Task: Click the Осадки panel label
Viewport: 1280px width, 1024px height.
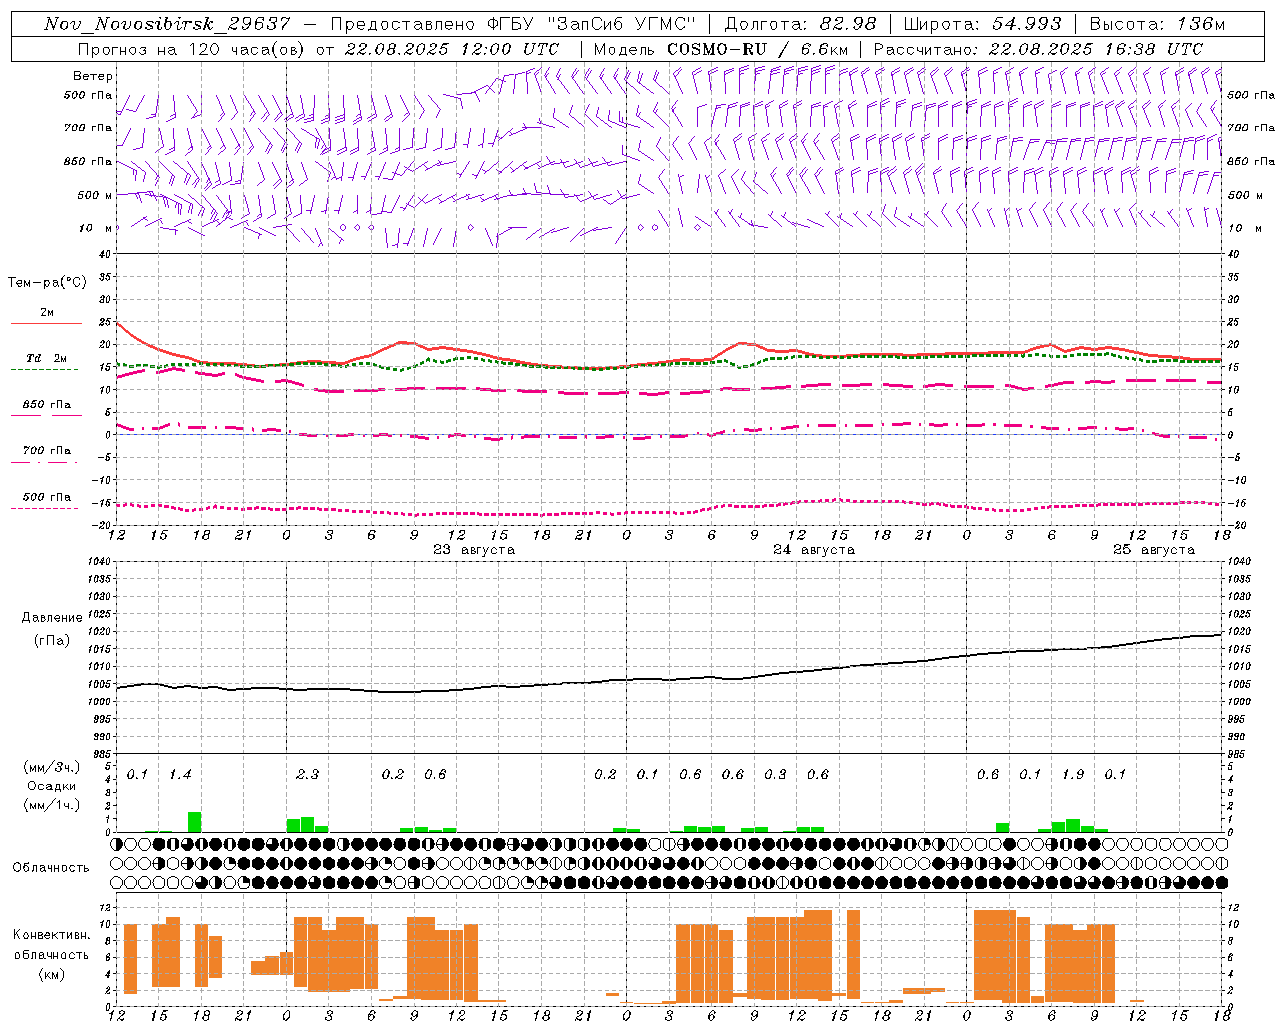Action: pos(52,787)
